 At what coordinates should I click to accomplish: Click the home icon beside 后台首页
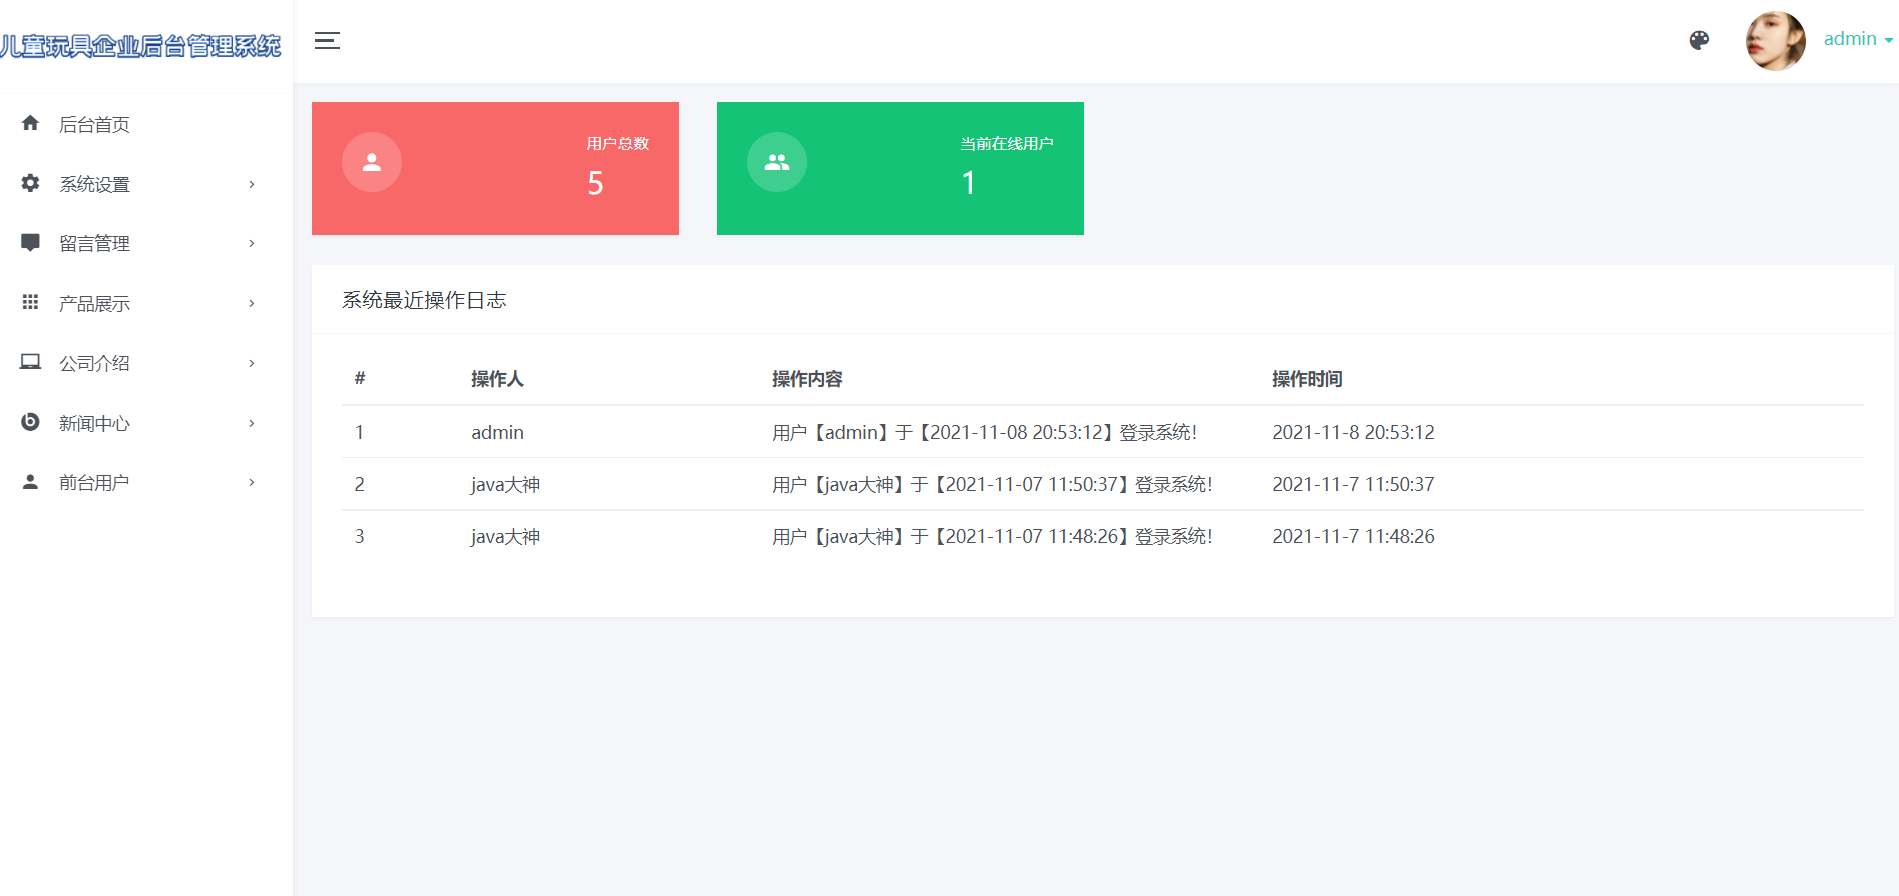[x=30, y=123]
